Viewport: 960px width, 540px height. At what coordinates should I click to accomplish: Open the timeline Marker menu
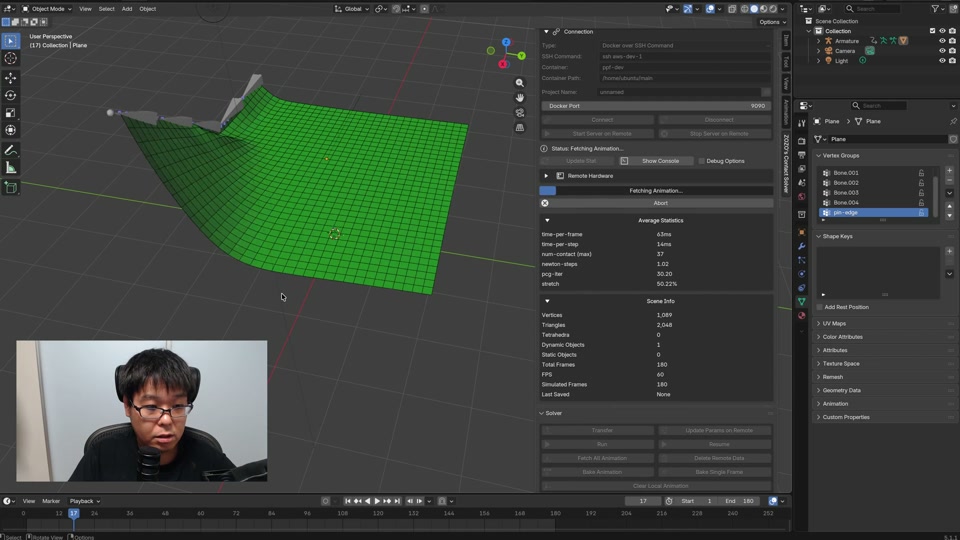point(51,501)
